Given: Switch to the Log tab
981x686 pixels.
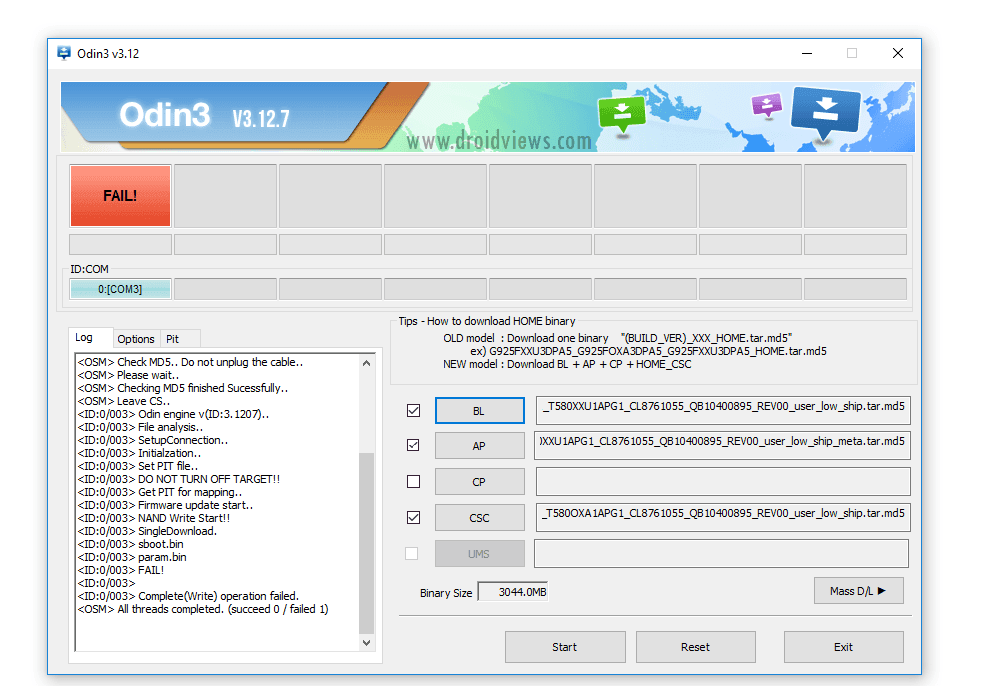Looking at the screenshot, I should [84, 337].
